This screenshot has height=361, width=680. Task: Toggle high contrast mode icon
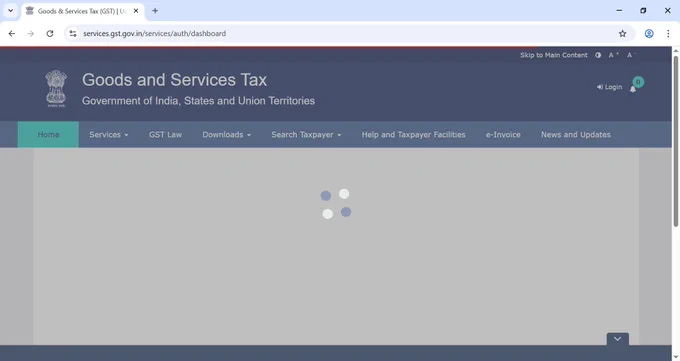598,55
